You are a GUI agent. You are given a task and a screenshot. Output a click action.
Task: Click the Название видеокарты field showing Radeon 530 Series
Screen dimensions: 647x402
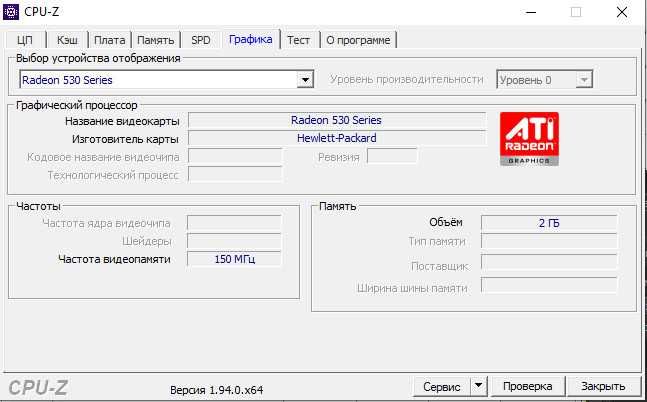(337, 120)
